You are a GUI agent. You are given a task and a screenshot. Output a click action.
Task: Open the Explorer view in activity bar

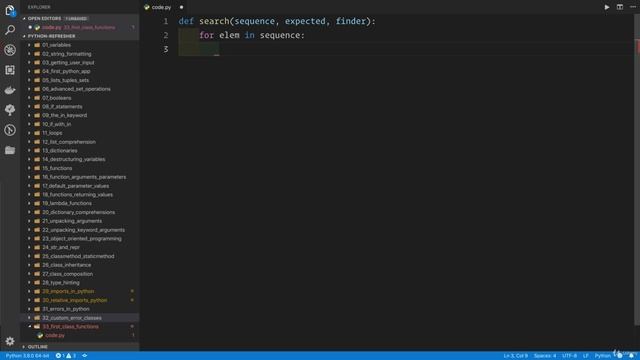coord(10,10)
